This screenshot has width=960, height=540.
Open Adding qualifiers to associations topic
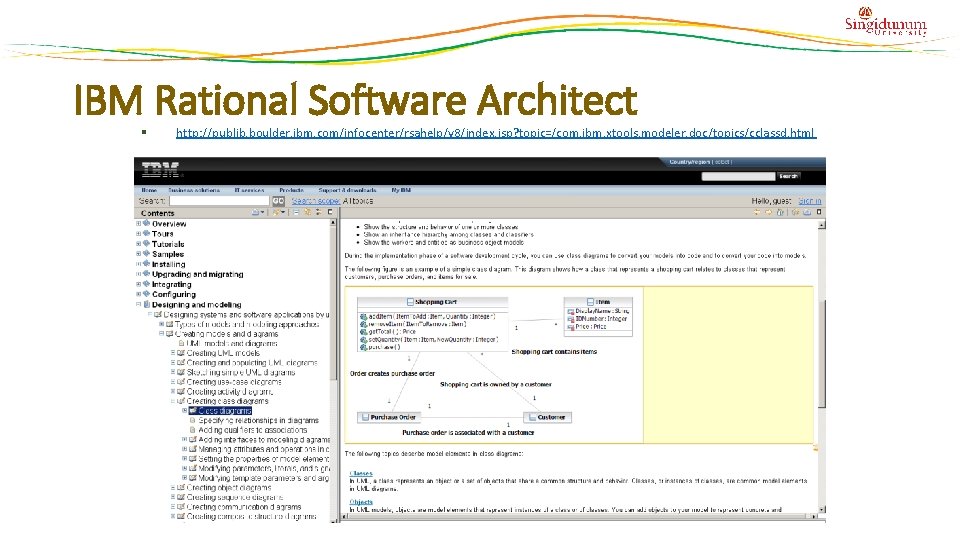pos(253,430)
